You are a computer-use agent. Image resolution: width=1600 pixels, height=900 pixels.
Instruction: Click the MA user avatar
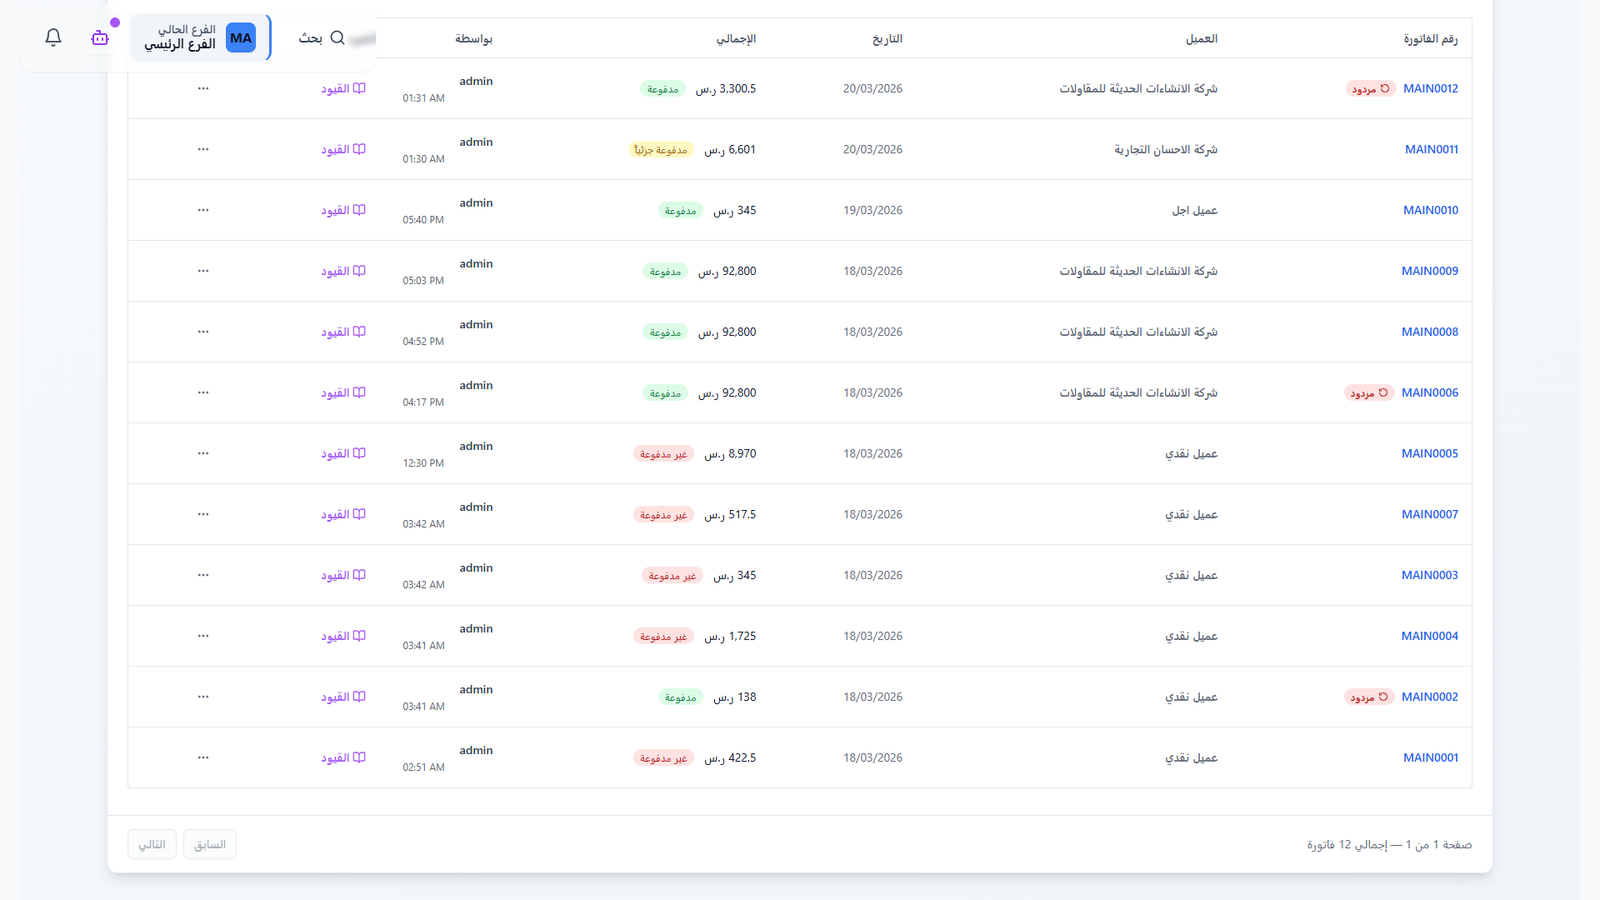[x=240, y=38]
